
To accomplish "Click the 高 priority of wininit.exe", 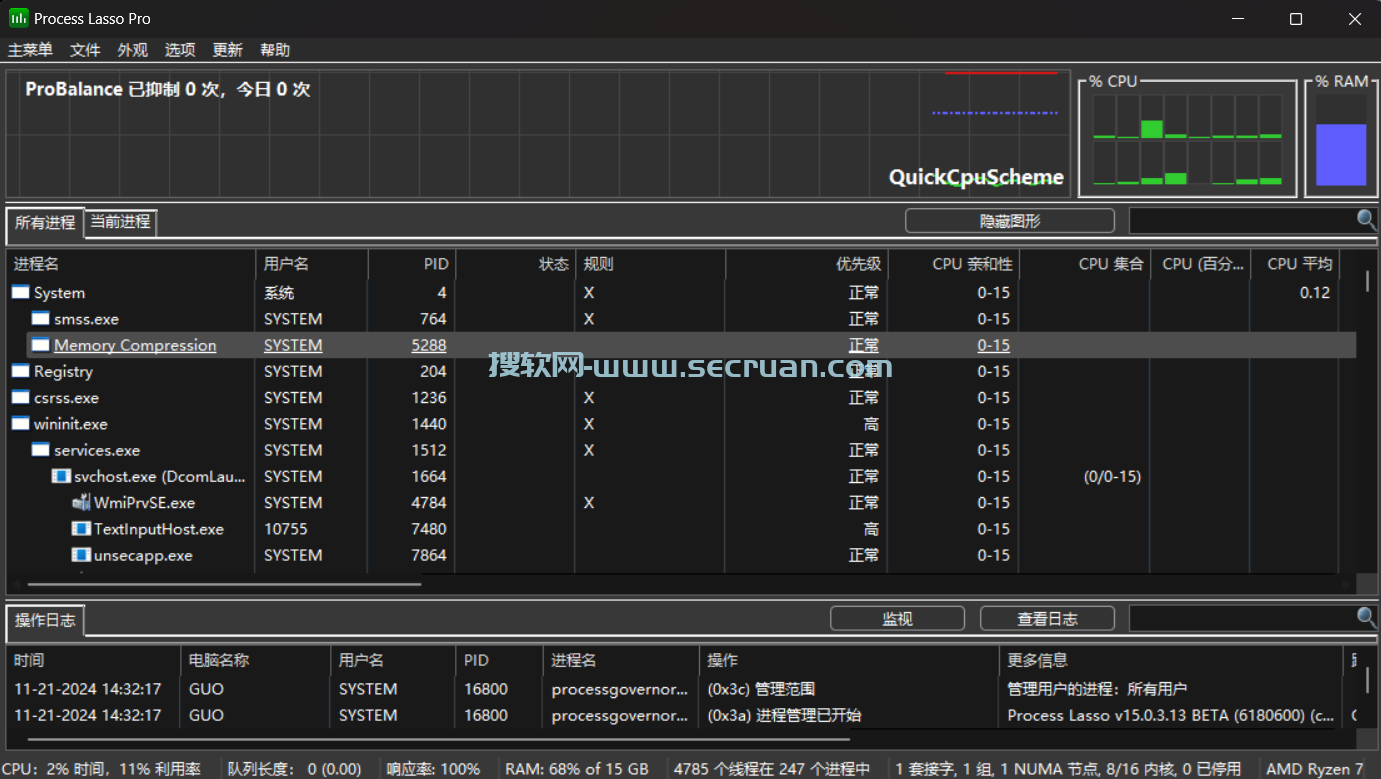I will point(871,424).
